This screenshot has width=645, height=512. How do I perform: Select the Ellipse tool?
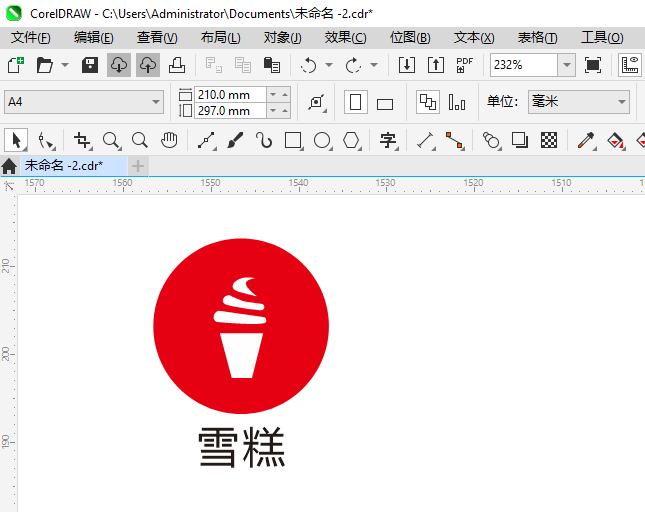322,140
